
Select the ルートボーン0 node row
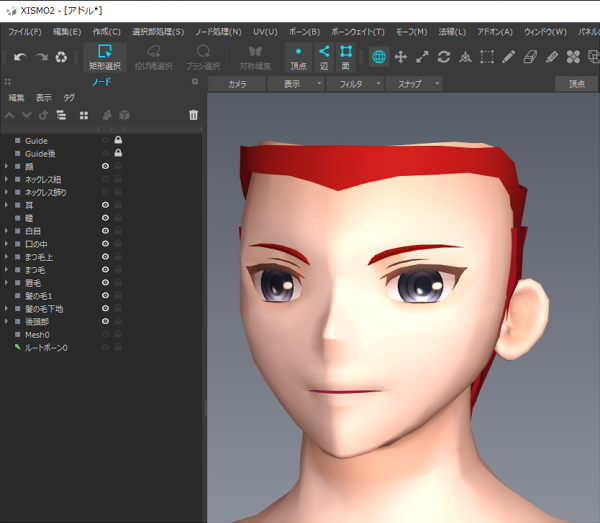[x=101, y=348]
